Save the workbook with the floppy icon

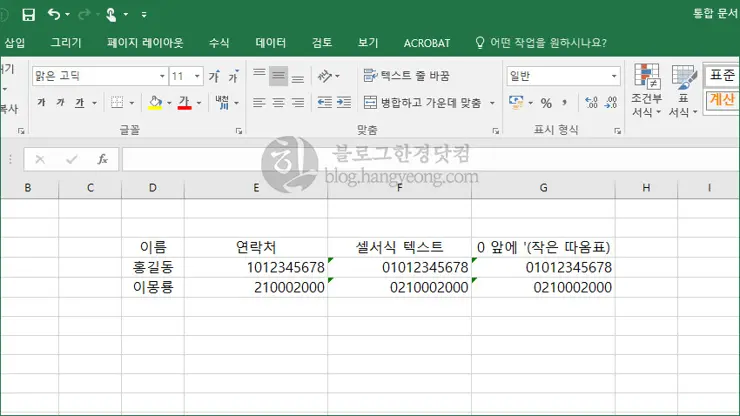pos(28,15)
